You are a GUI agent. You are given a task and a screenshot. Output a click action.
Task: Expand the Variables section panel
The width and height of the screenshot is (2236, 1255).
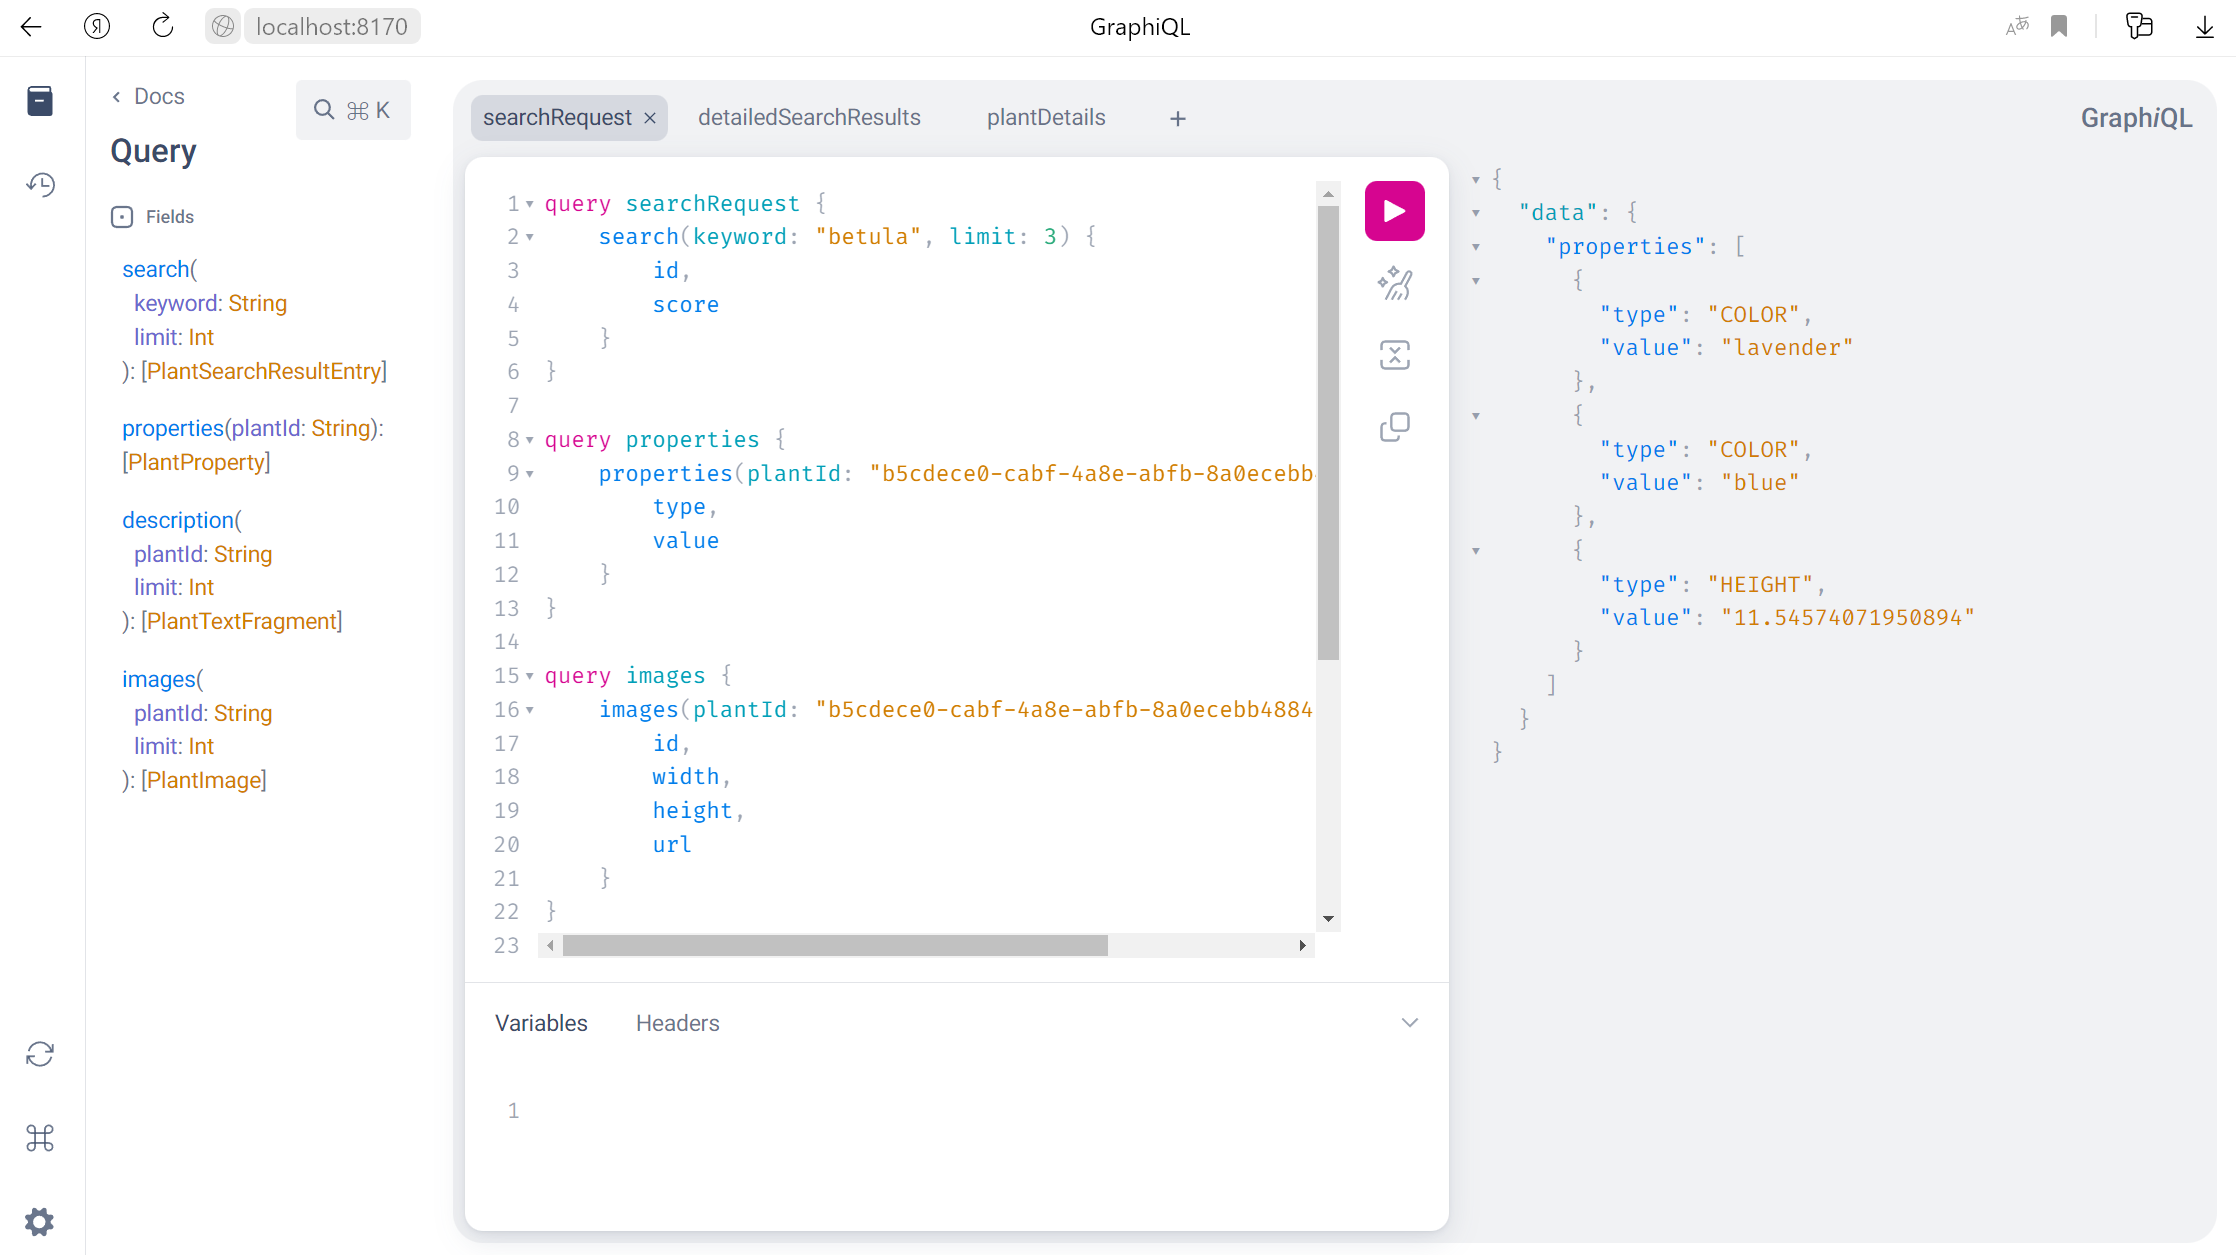tap(1408, 1022)
